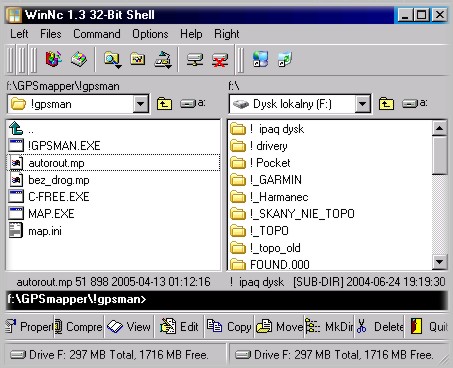Screen dimensions: 453x368
Task: Click the right panel scrollbar thumb
Action: pos(439,155)
